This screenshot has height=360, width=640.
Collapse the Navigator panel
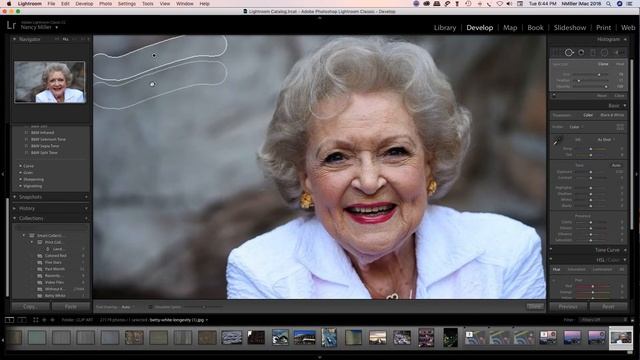tap(15, 39)
